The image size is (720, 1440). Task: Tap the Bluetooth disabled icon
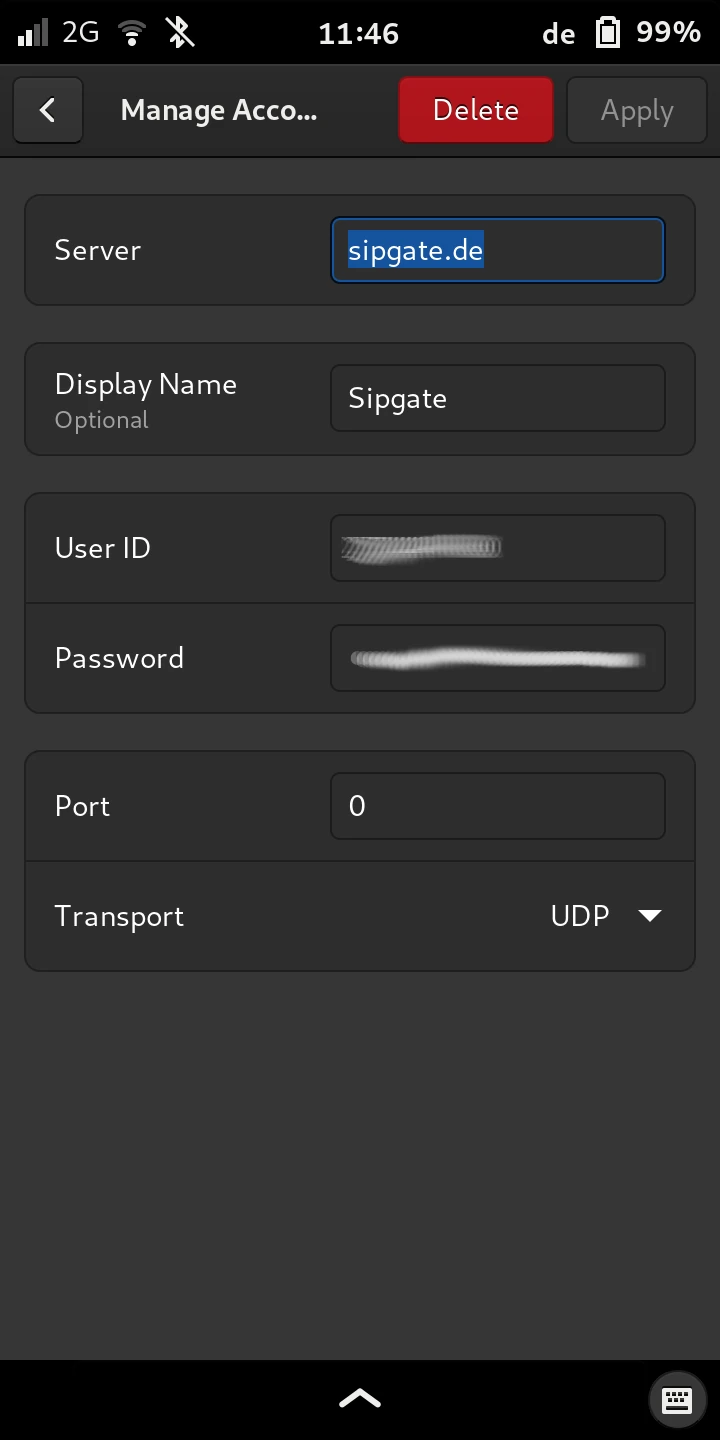(x=180, y=33)
